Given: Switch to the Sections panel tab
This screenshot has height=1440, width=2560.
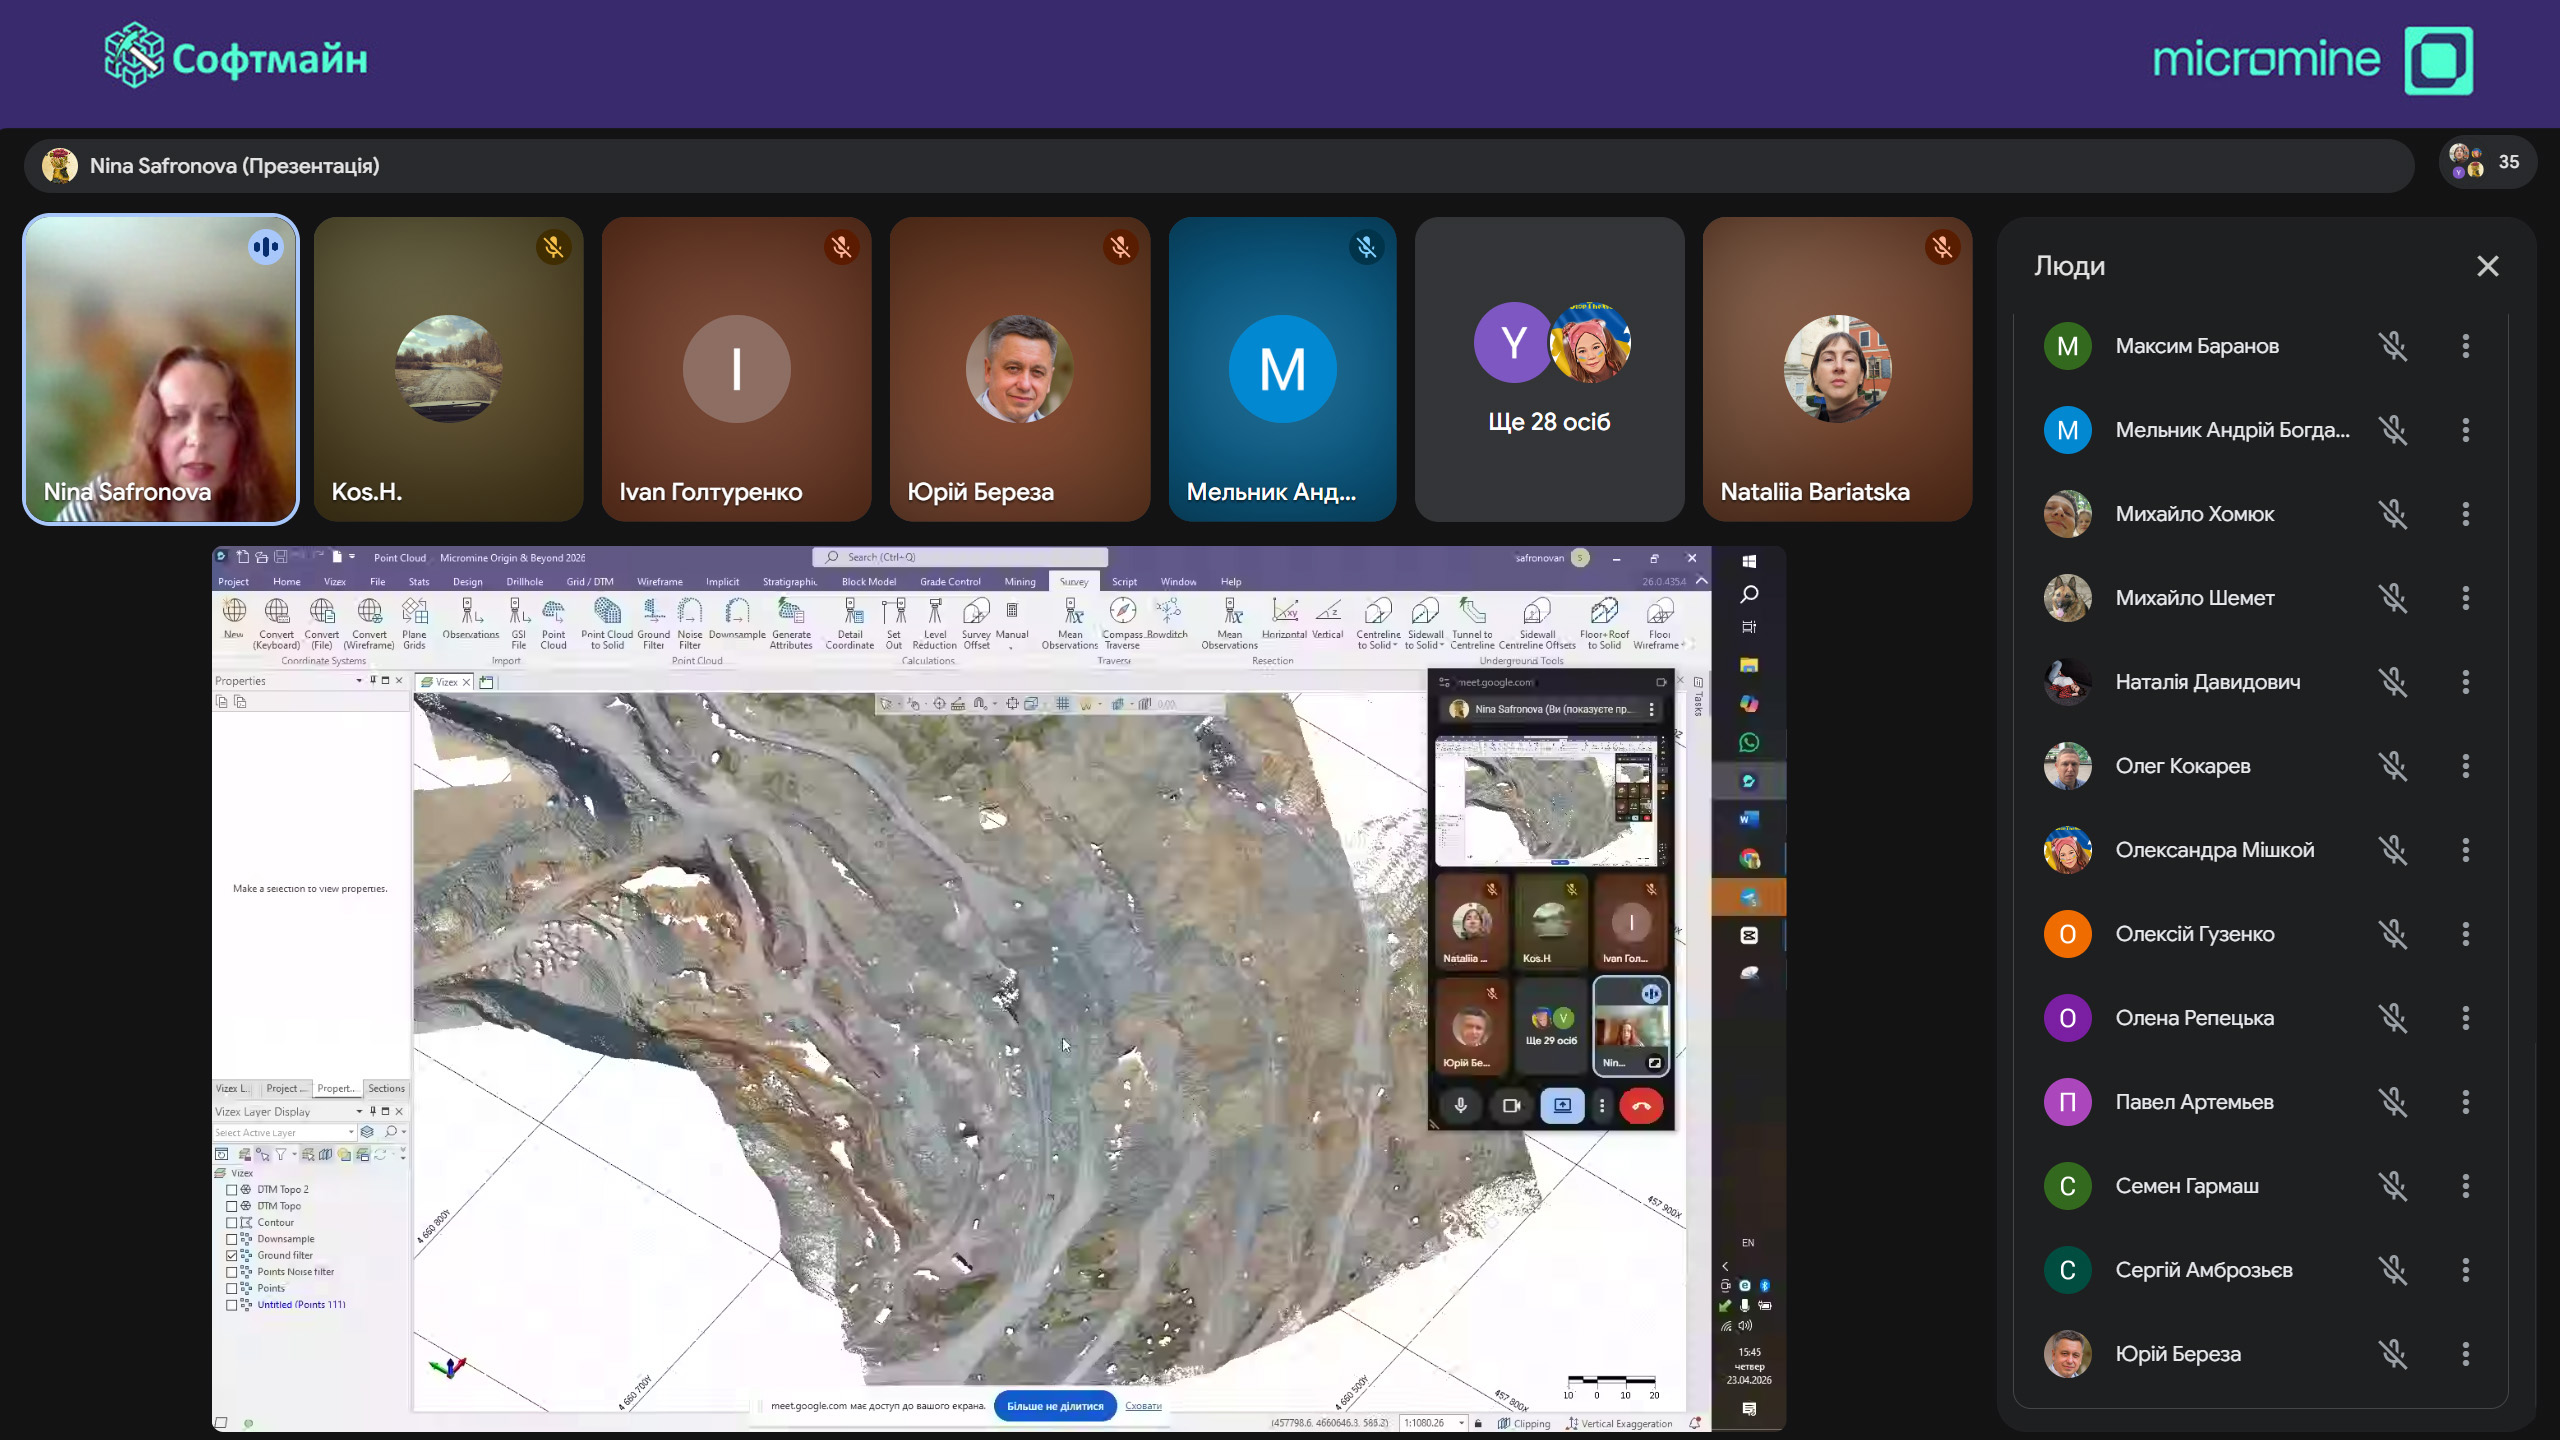Looking at the screenshot, I should pos(386,1088).
